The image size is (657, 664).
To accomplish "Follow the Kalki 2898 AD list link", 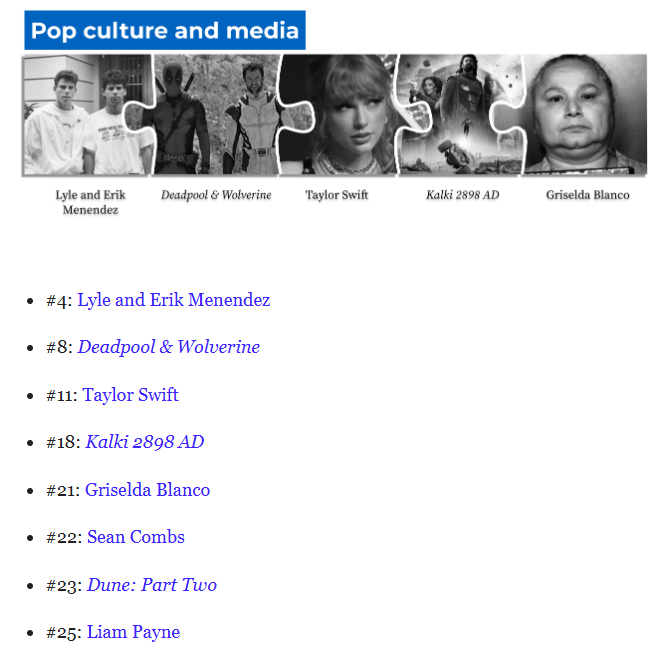I will point(144,442).
